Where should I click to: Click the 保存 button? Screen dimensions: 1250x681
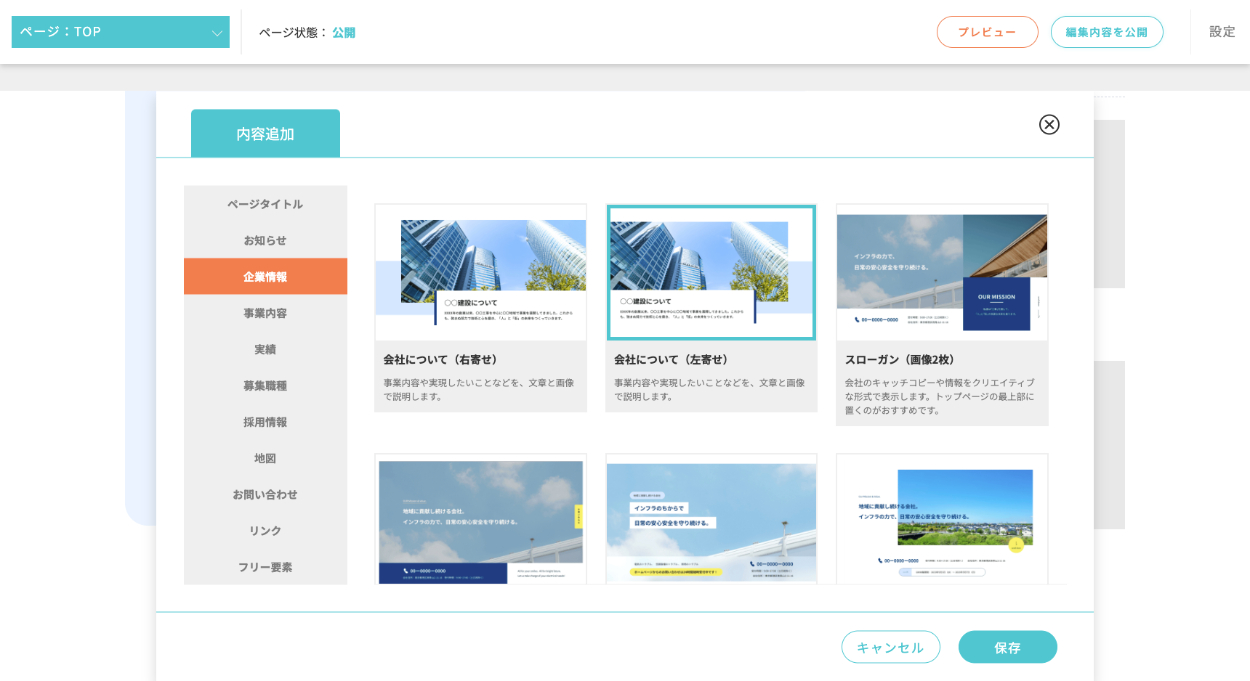coord(1007,647)
